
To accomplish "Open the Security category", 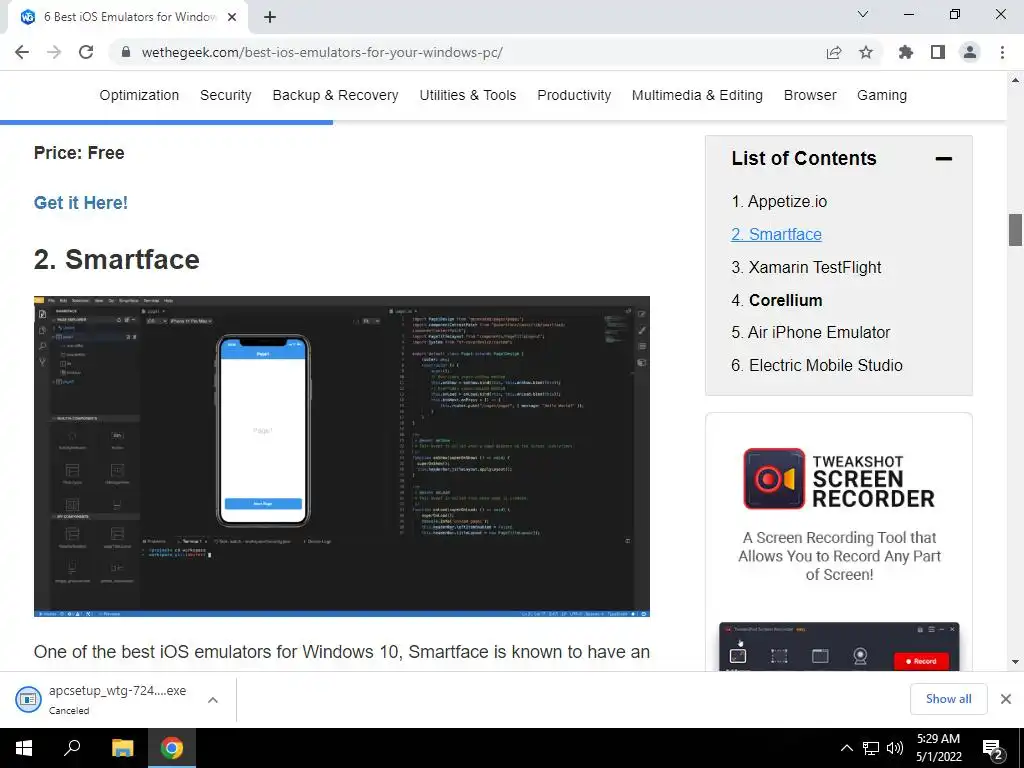I will point(225,95).
